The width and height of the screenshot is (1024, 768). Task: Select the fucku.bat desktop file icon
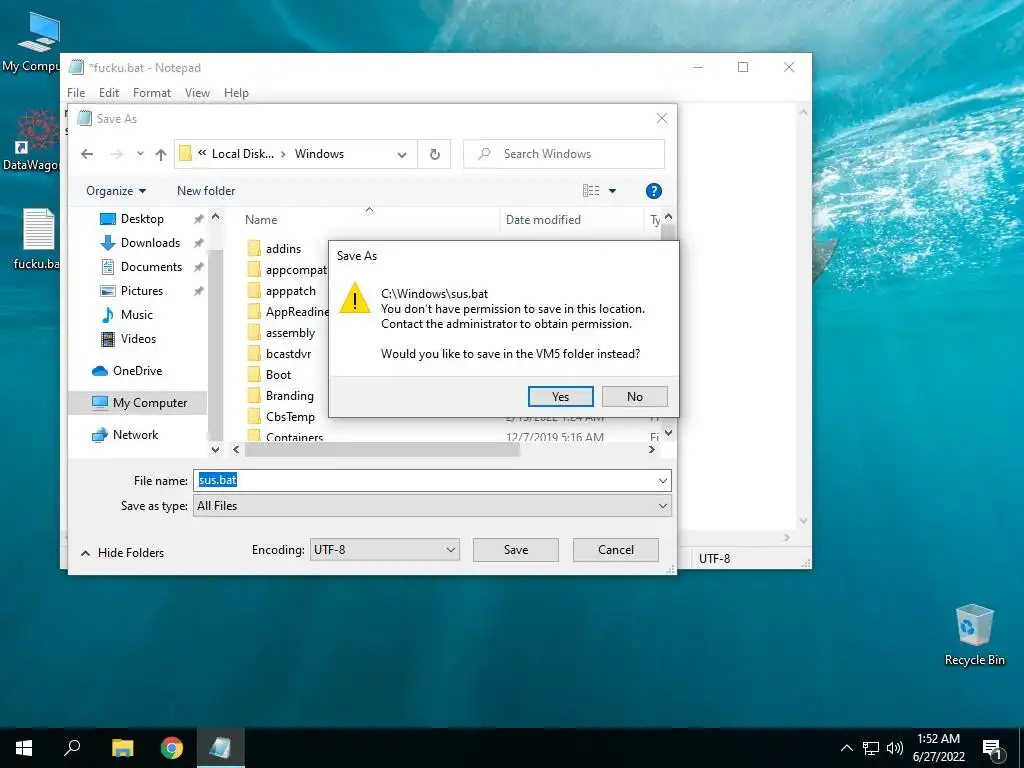coord(38,238)
